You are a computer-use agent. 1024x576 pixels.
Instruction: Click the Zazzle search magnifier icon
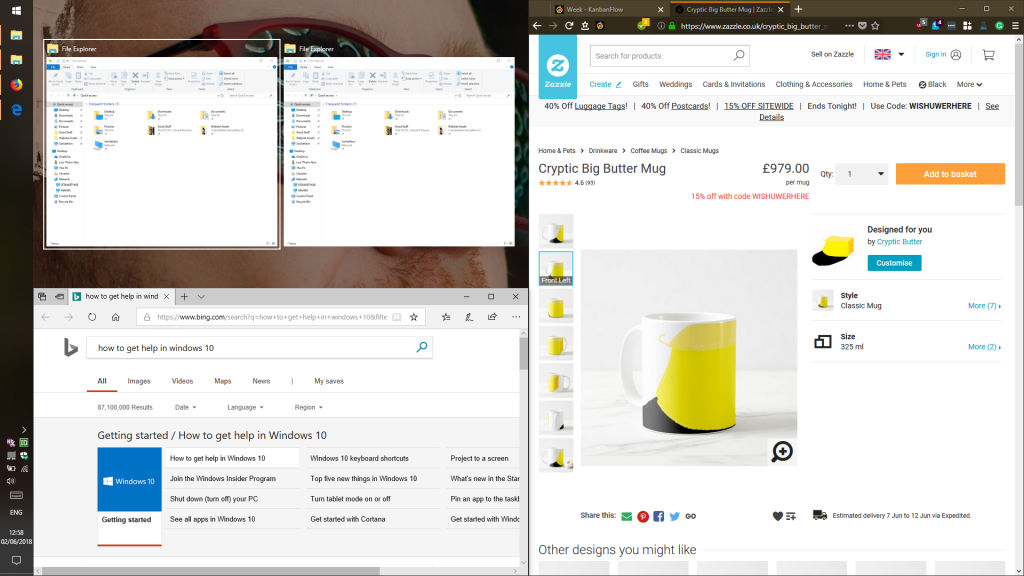coord(739,56)
